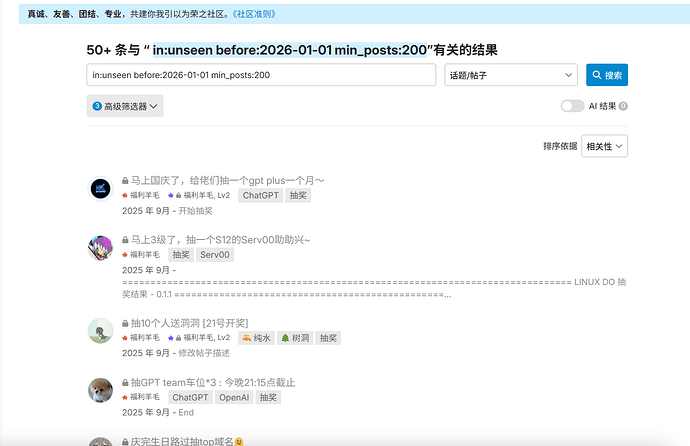The height and width of the screenshot is (446, 690).
Task: Click ChatGPT tag on gpt plus topic
Action: [x=261, y=195]
